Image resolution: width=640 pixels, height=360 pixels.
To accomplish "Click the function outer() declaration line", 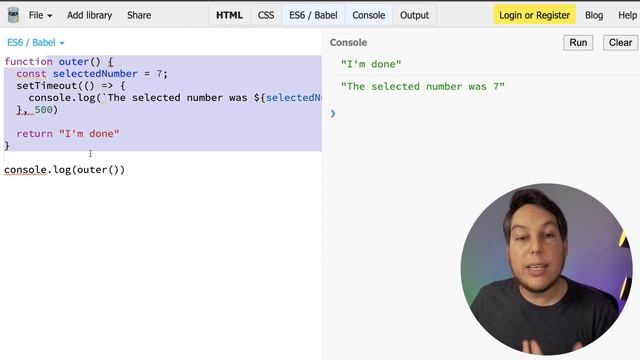I will click(x=59, y=62).
